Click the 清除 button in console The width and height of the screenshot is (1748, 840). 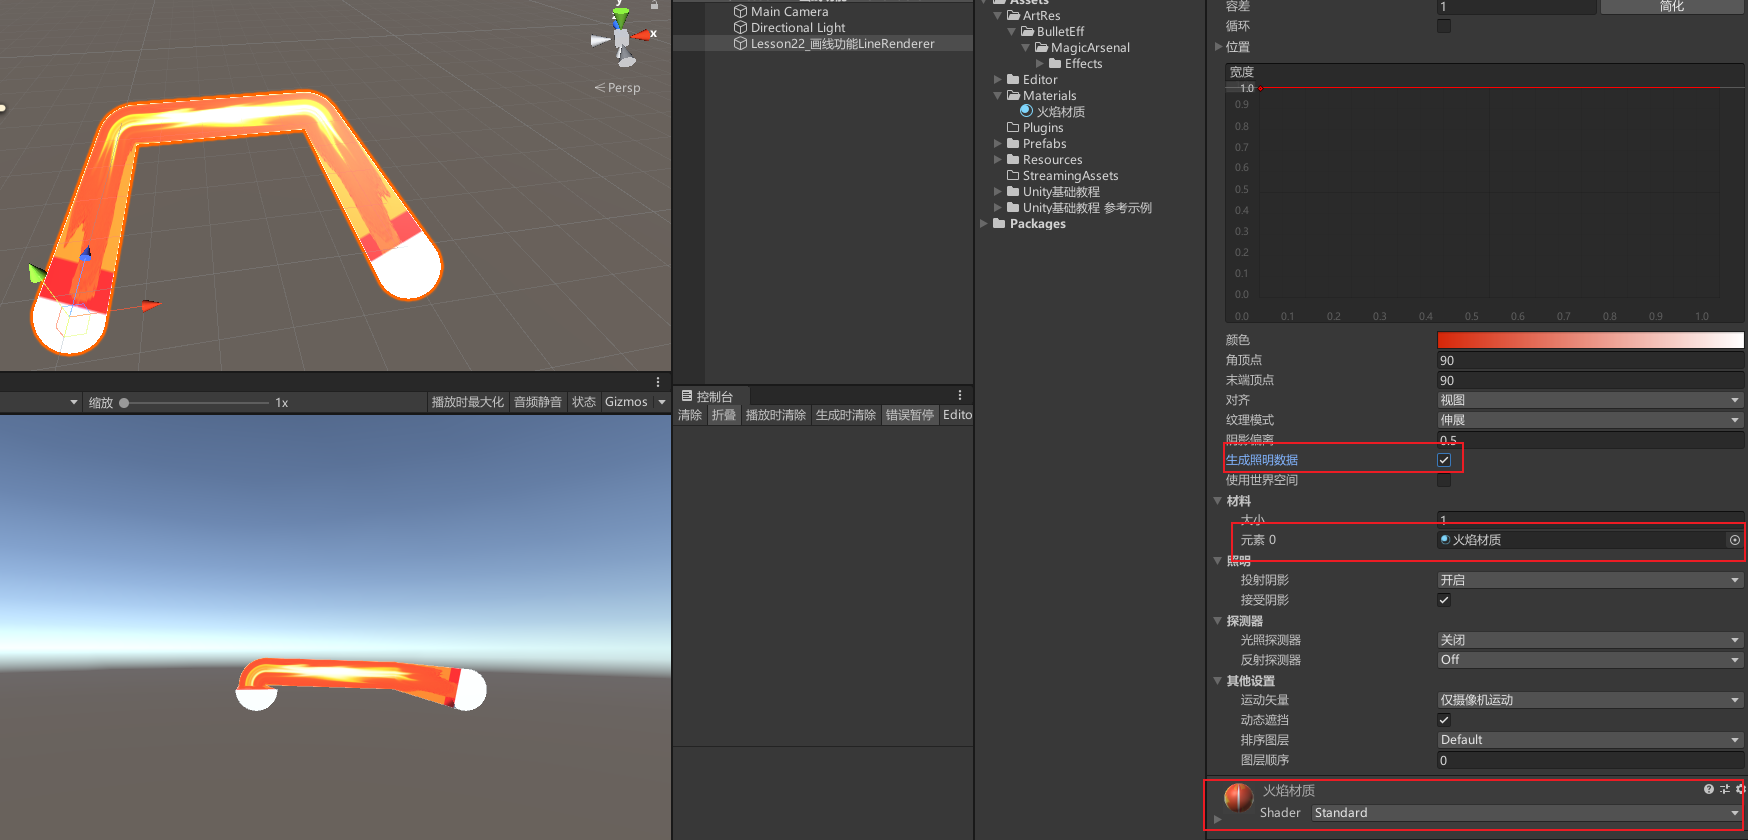pos(690,415)
